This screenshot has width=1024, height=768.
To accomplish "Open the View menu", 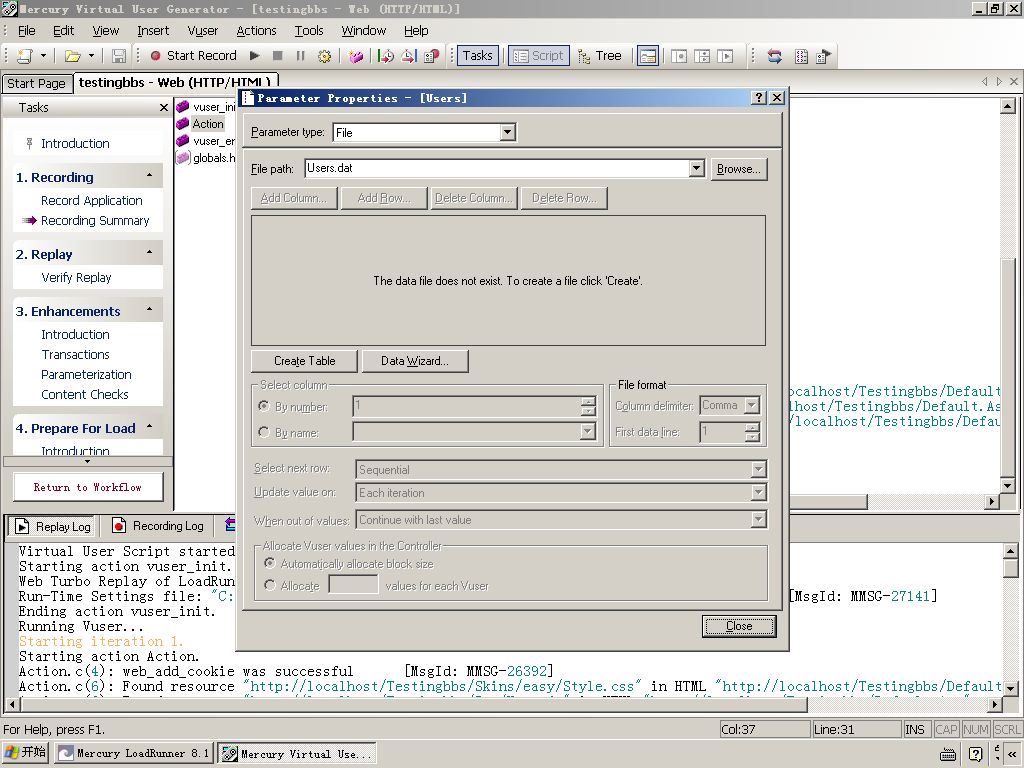I will [x=105, y=31].
